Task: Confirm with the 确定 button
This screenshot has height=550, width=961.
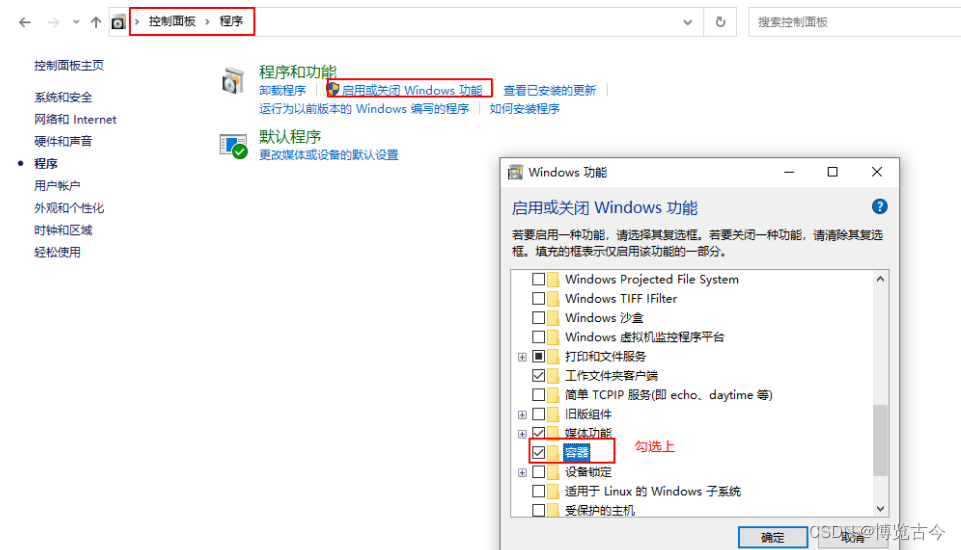Action: (x=772, y=538)
